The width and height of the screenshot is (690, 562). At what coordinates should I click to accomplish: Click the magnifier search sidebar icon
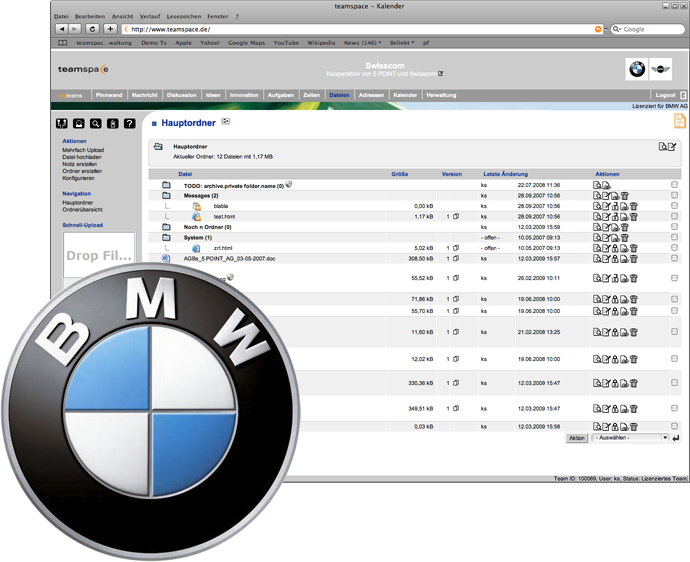pos(95,124)
